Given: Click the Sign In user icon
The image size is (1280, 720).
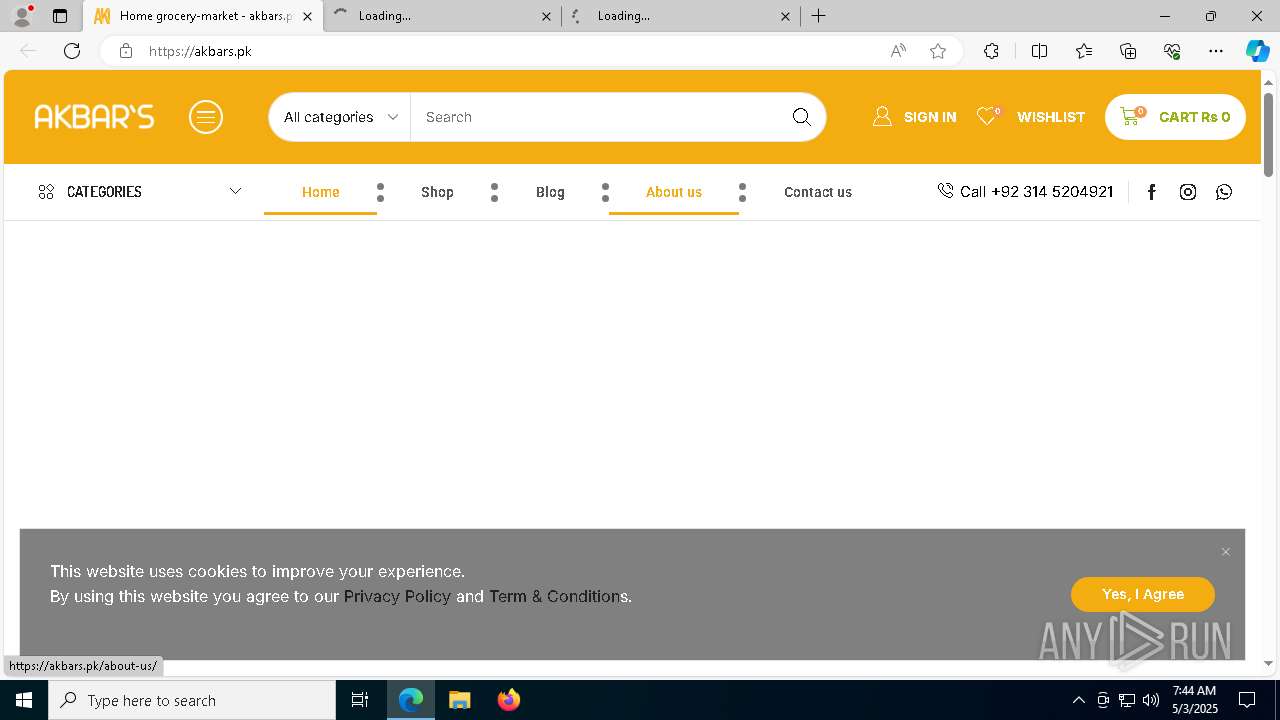Looking at the screenshot, I should [x=882, y=117].
